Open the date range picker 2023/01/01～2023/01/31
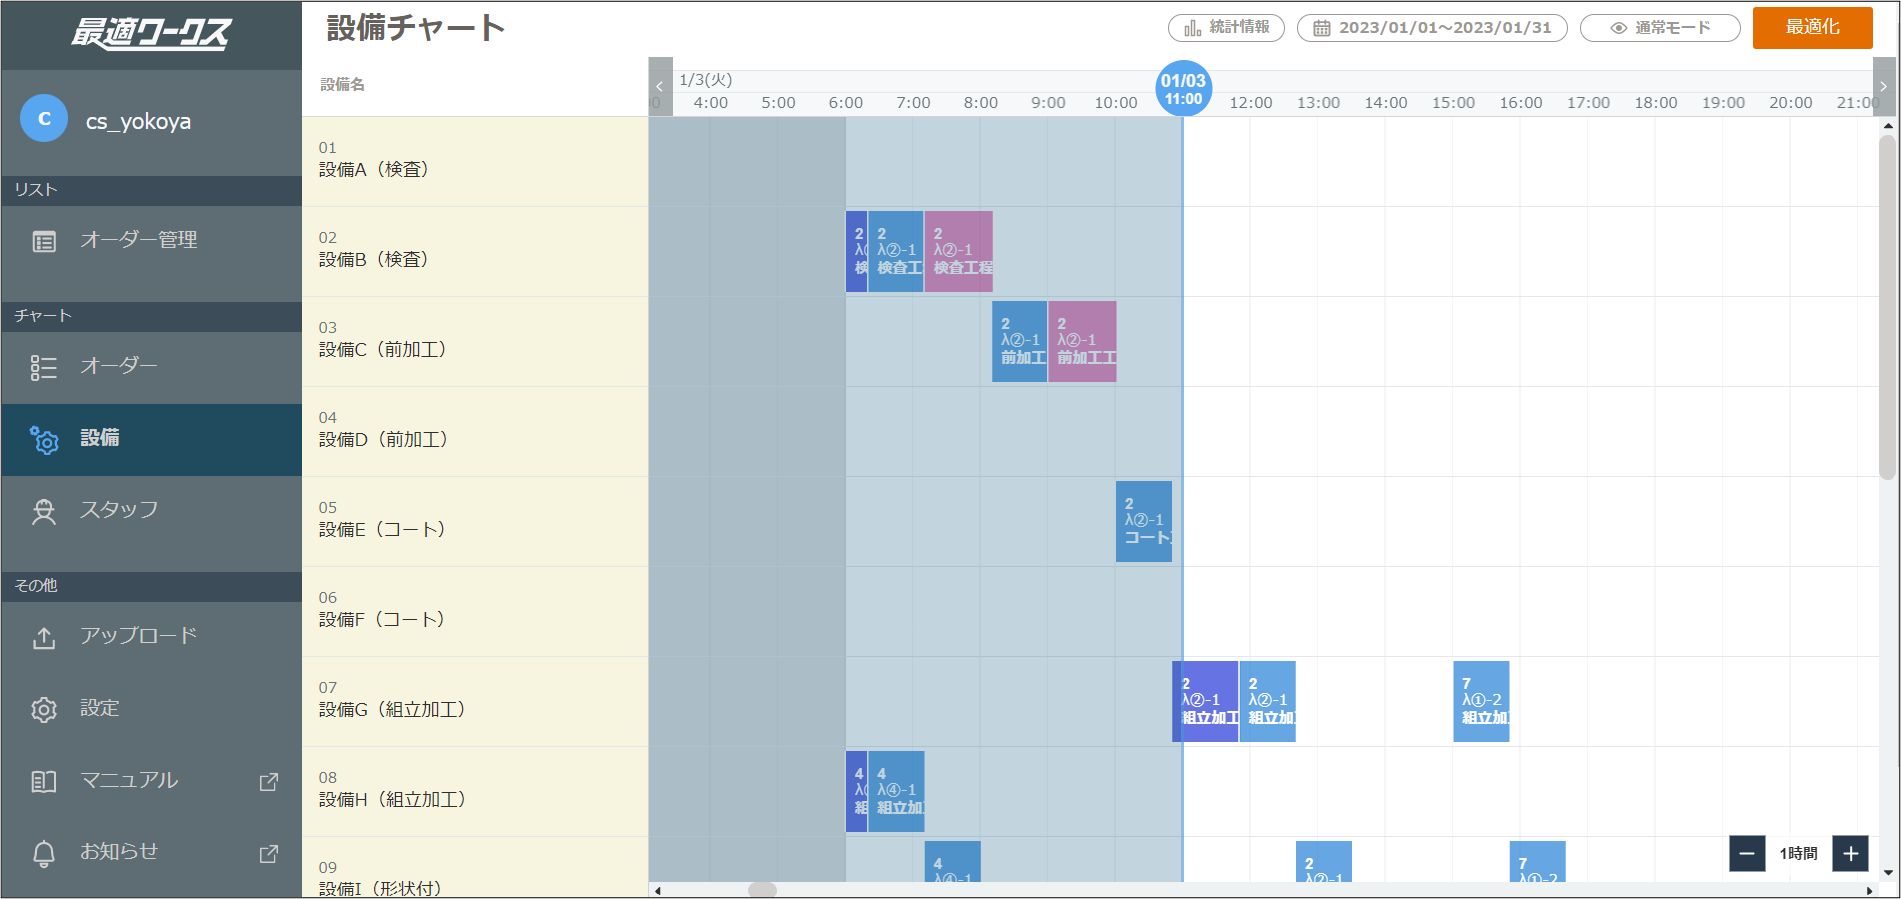This screenshot has height=899, width=1901. point(1432,28)
